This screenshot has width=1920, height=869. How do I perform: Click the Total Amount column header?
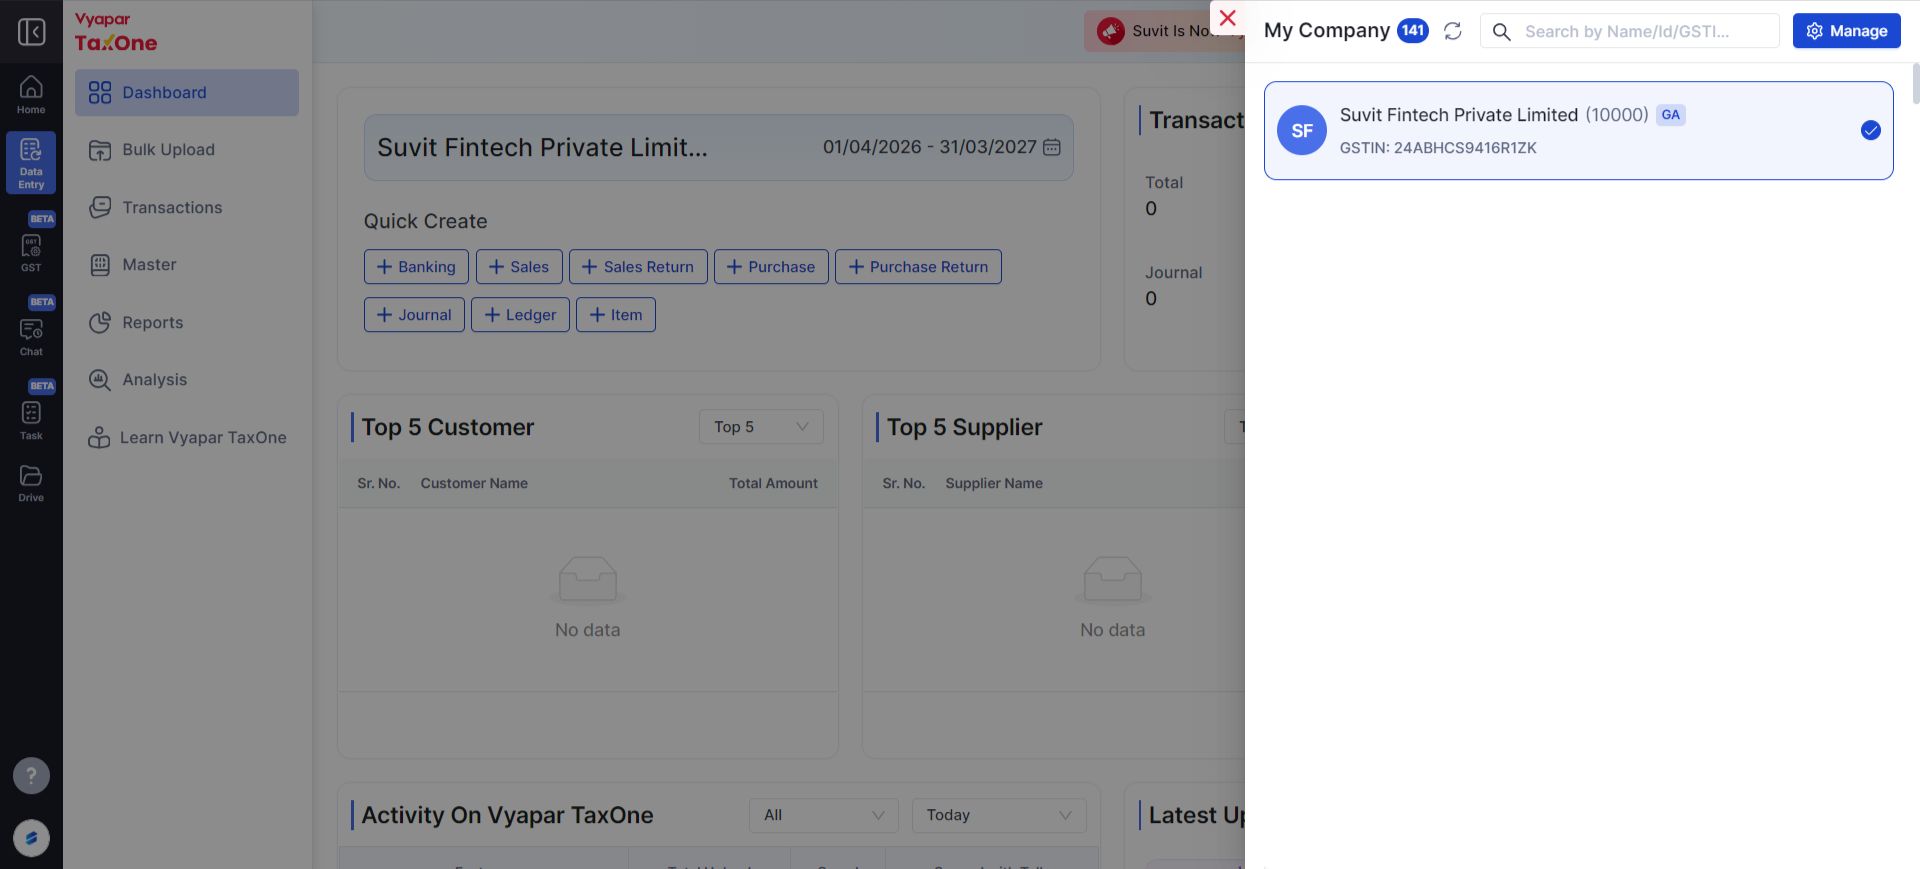tap(773, 484)
